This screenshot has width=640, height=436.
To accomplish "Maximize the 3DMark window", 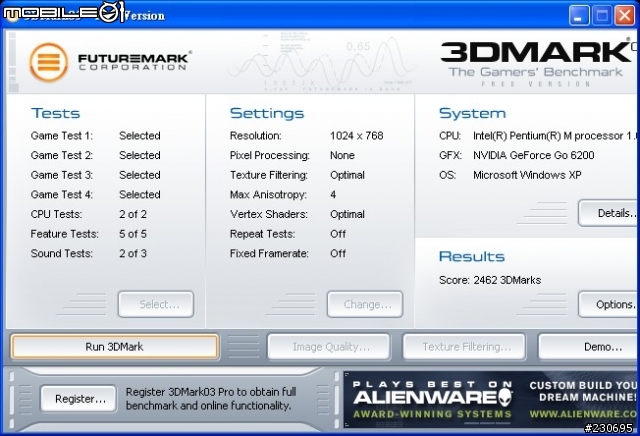I will pyautogui.click(x=602, y=16).
